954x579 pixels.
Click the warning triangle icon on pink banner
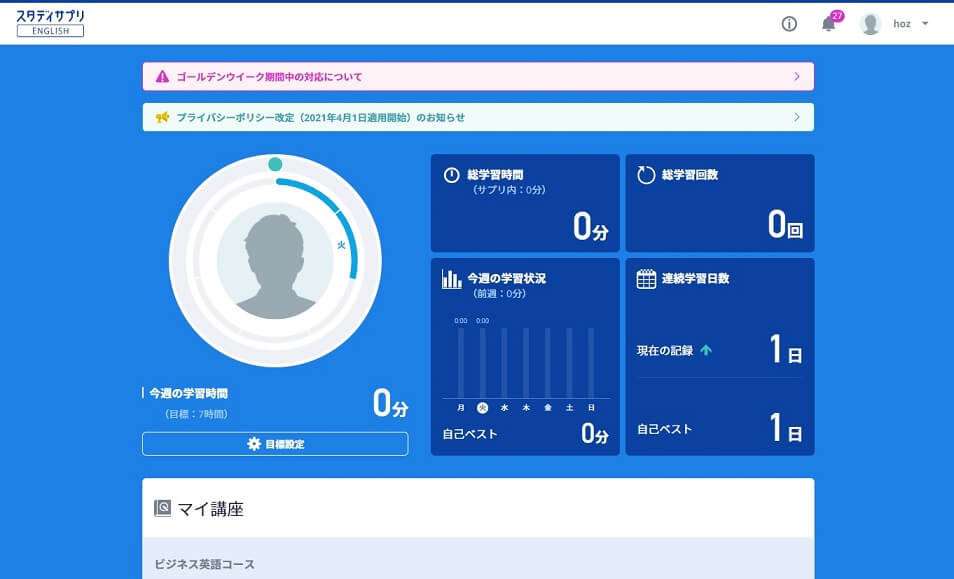(162, 77)
